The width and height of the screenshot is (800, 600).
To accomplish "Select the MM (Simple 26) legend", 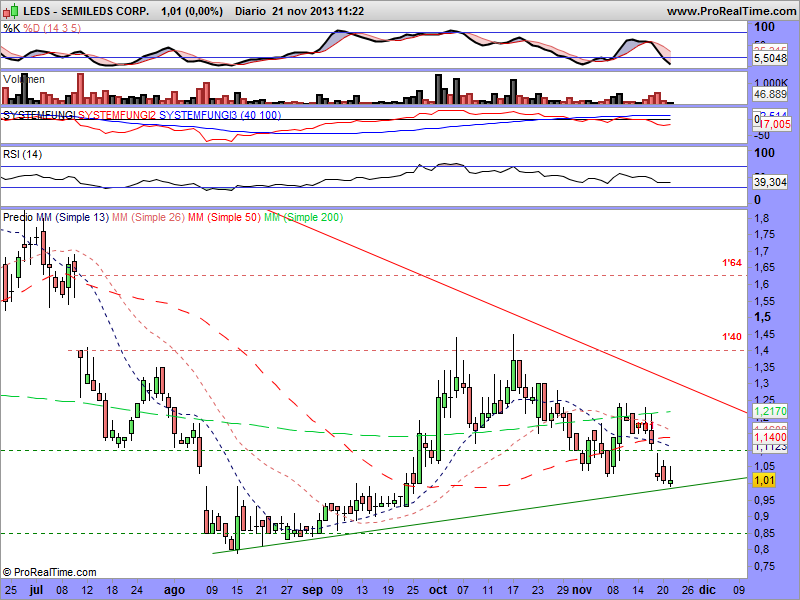I will coord(148,217).
